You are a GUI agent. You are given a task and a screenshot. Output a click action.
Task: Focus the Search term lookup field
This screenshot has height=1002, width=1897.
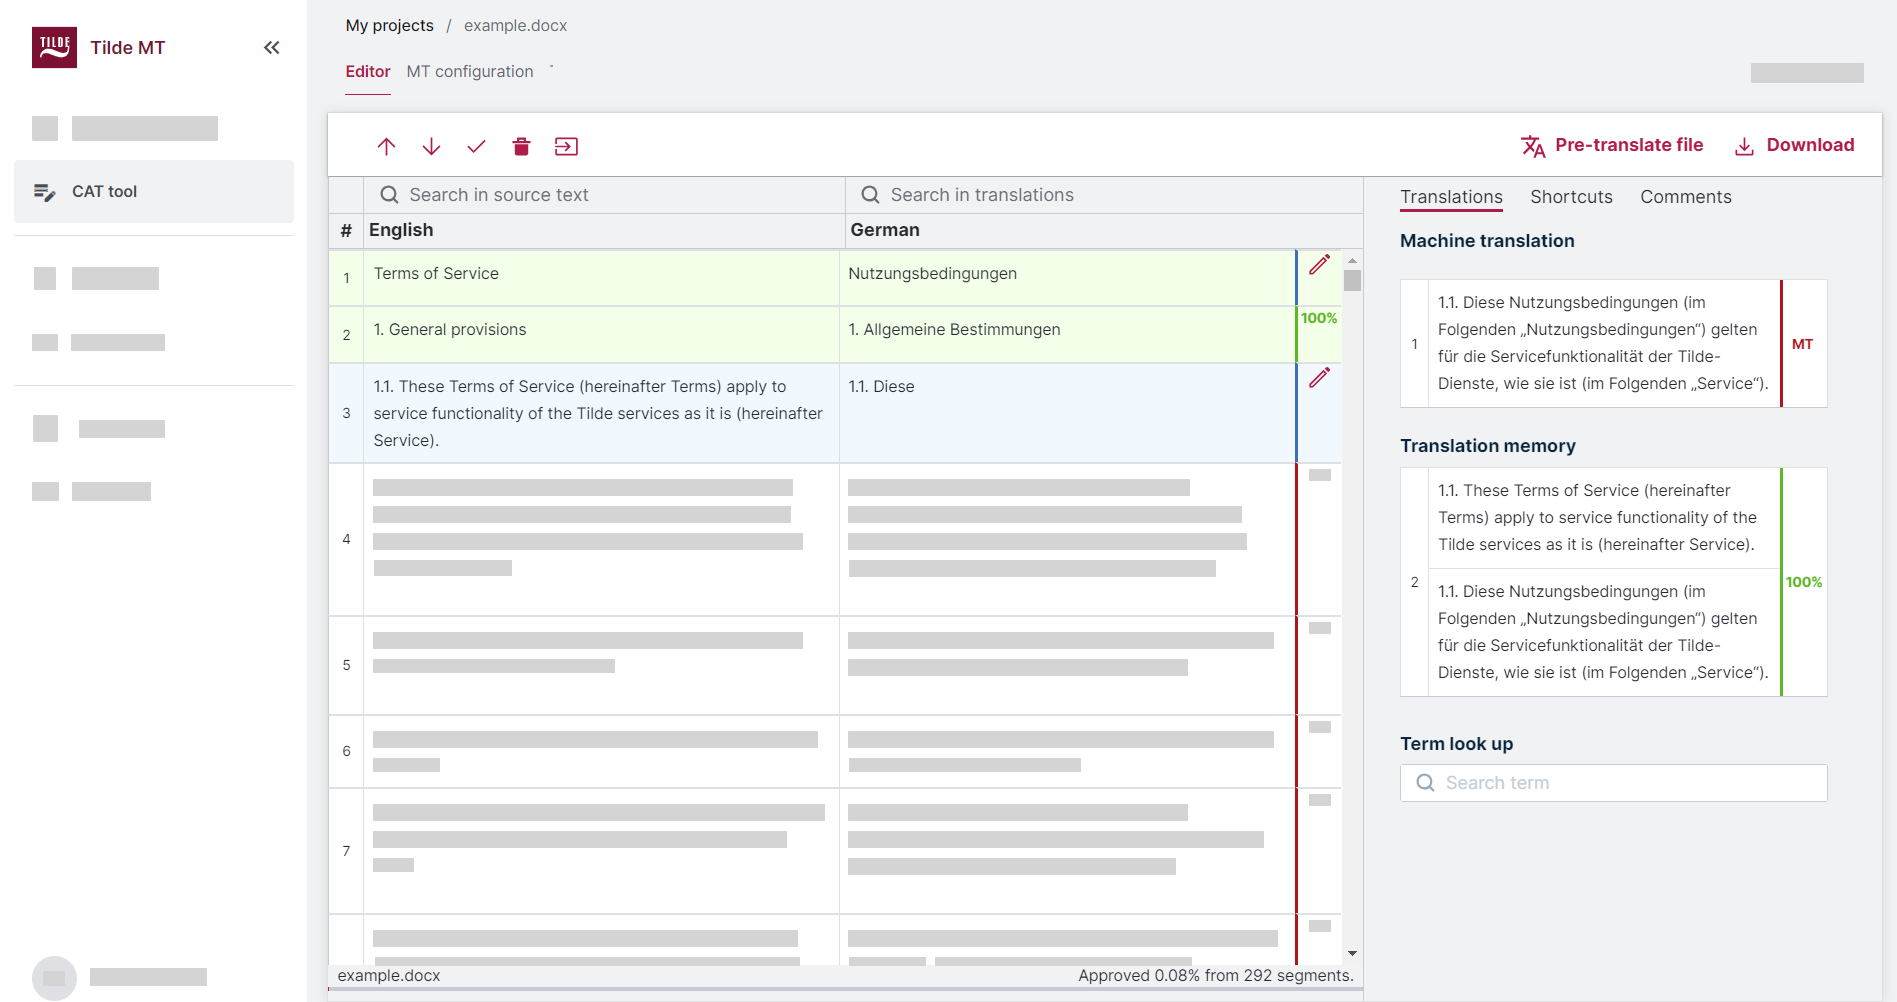[x=1613, y=783]
